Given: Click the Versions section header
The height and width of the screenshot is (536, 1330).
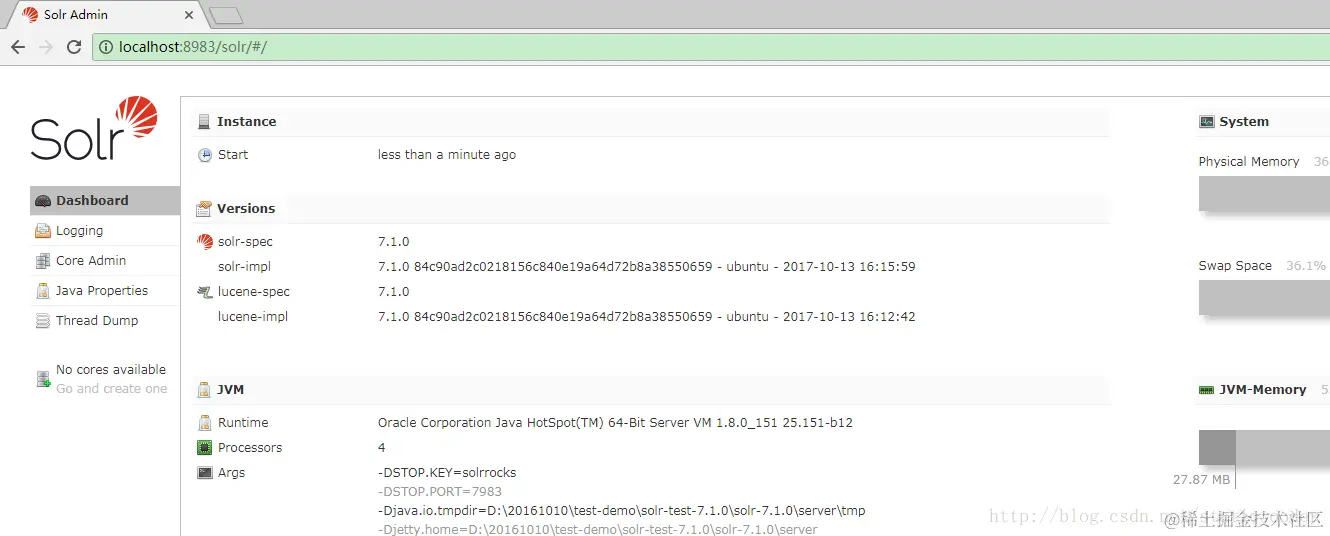Looking at the screenshot, I should point(651,209).
